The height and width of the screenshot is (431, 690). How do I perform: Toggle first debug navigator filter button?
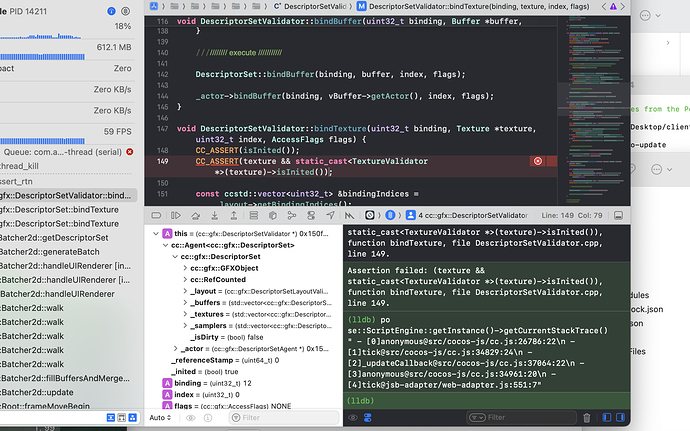tap(111, 417)
